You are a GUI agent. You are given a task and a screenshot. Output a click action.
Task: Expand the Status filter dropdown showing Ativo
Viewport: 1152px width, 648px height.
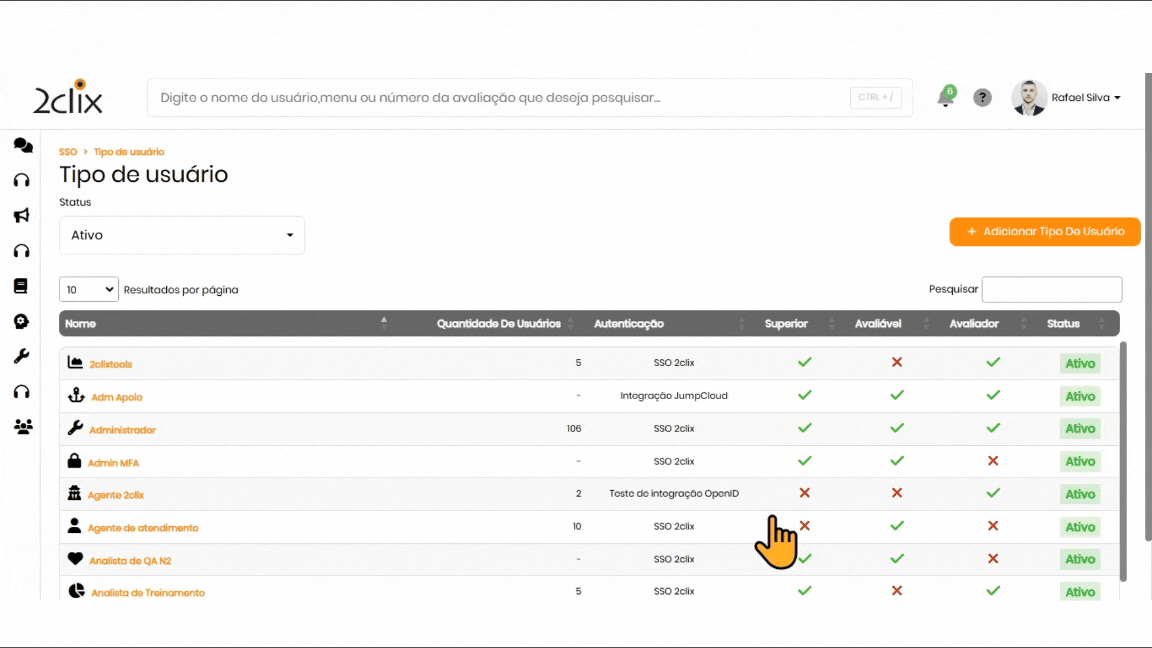click(182, 235)
